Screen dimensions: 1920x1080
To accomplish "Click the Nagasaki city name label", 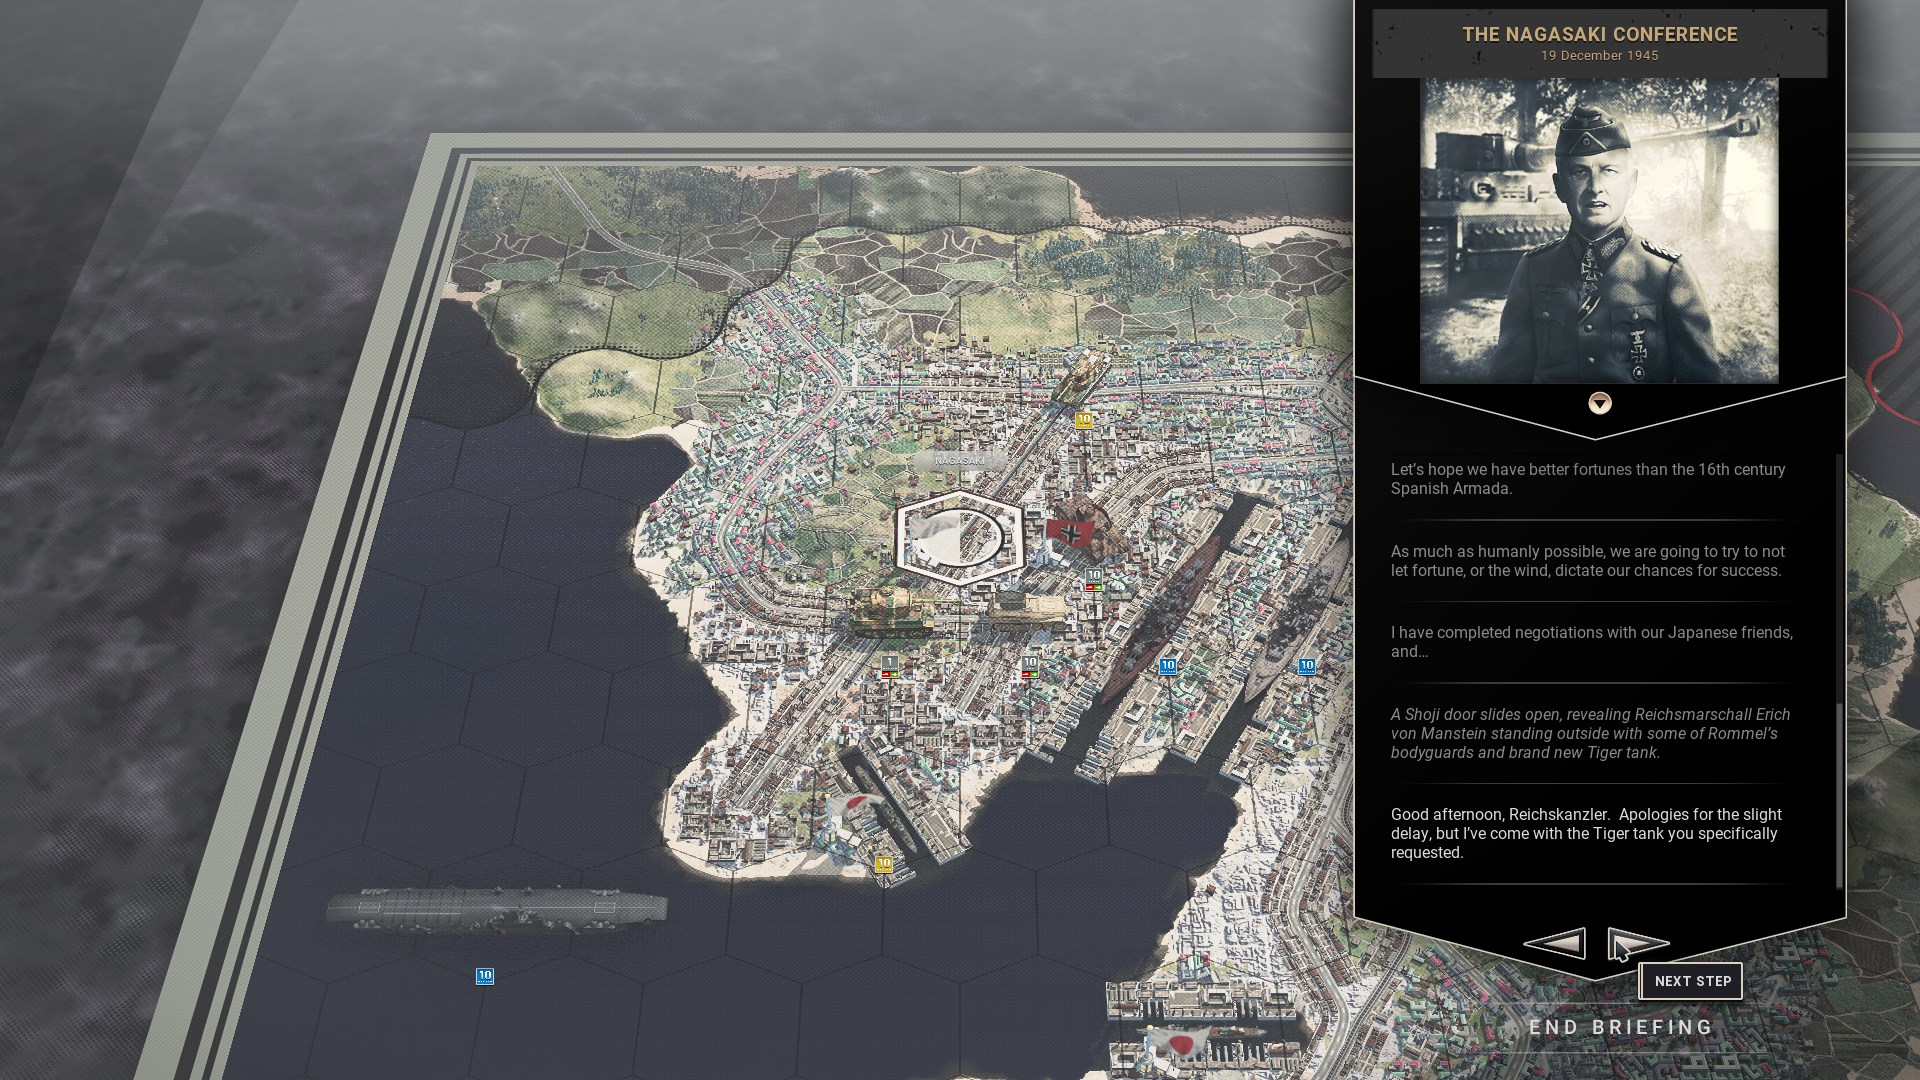I will [959, 460].
